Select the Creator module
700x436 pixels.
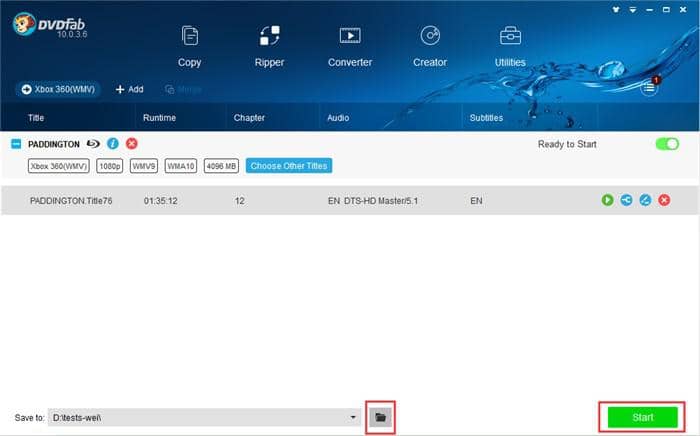click(430, 47)
